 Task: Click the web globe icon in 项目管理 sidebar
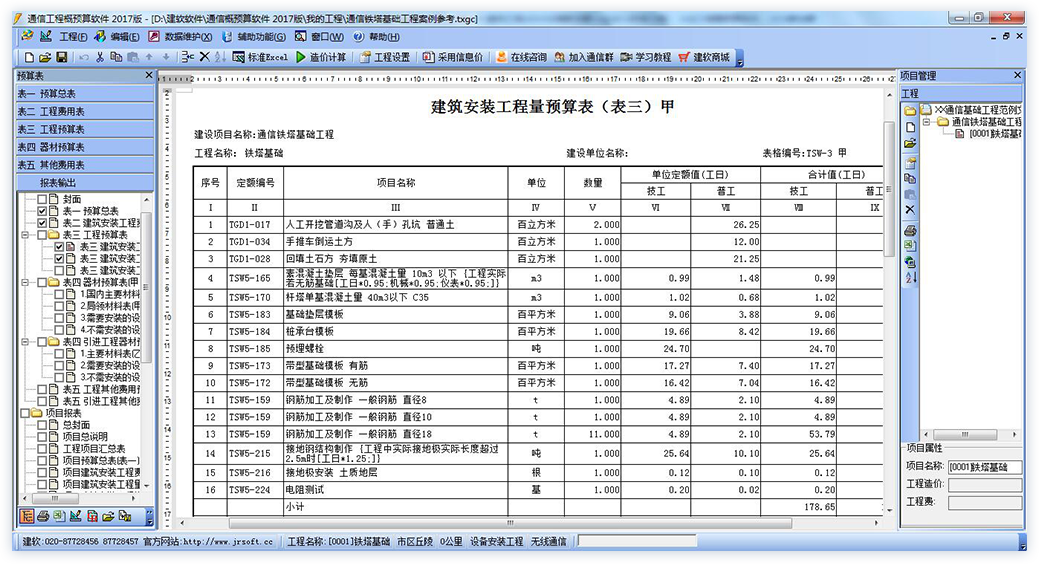[x=910, y=262]
